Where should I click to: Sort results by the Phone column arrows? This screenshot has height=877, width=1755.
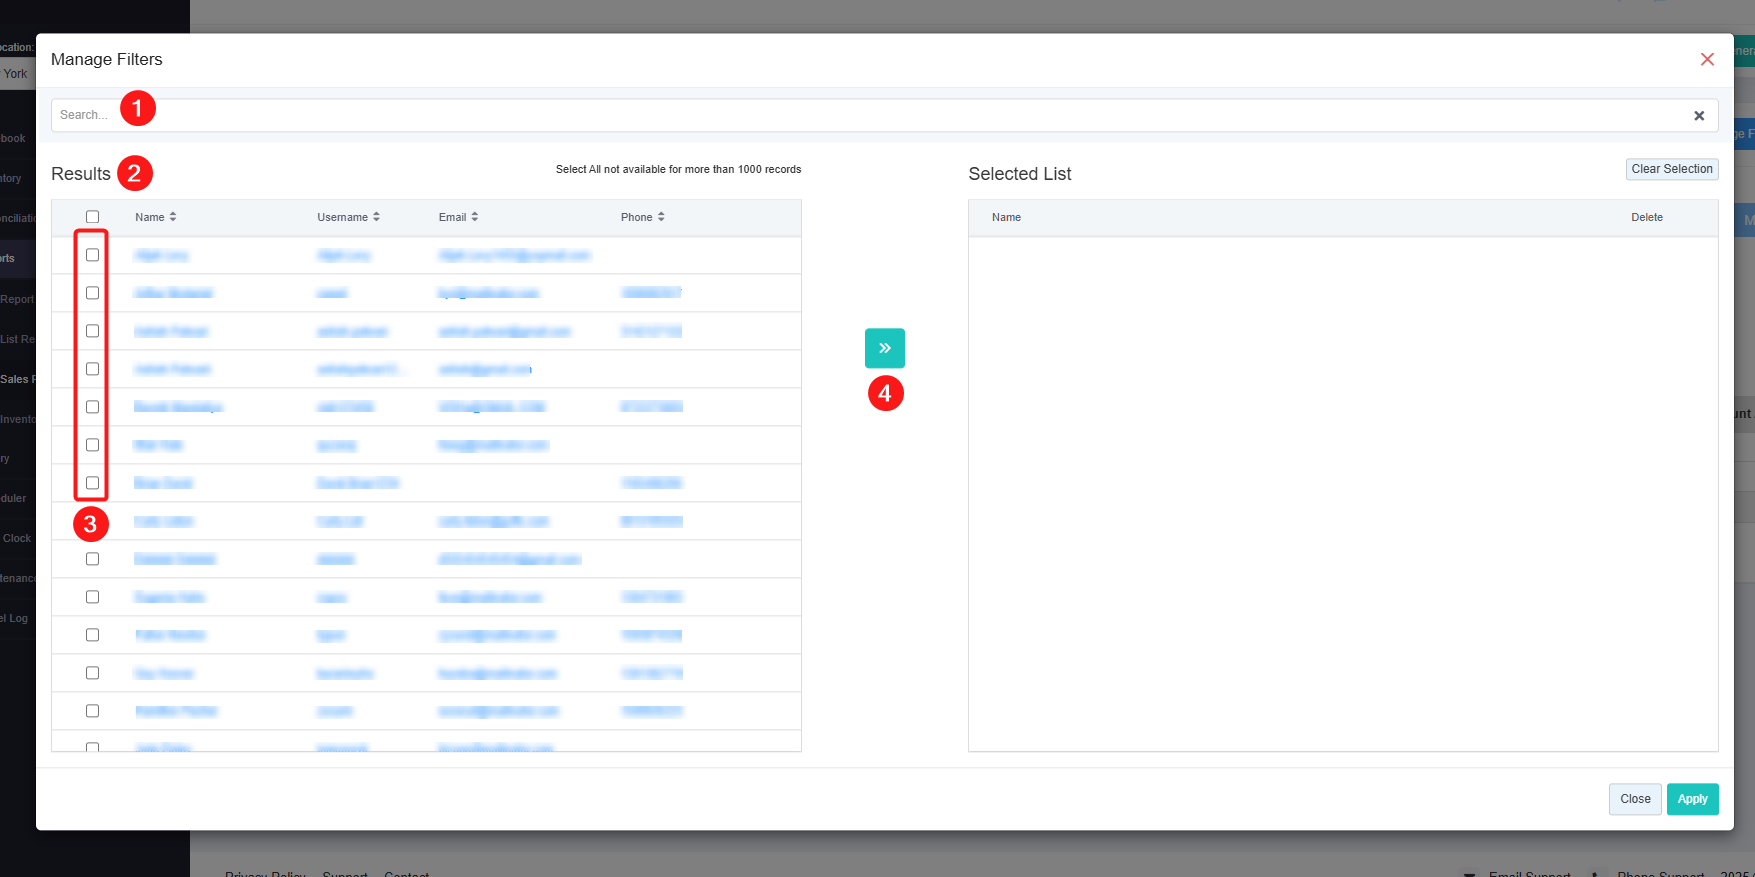(661, 217)
